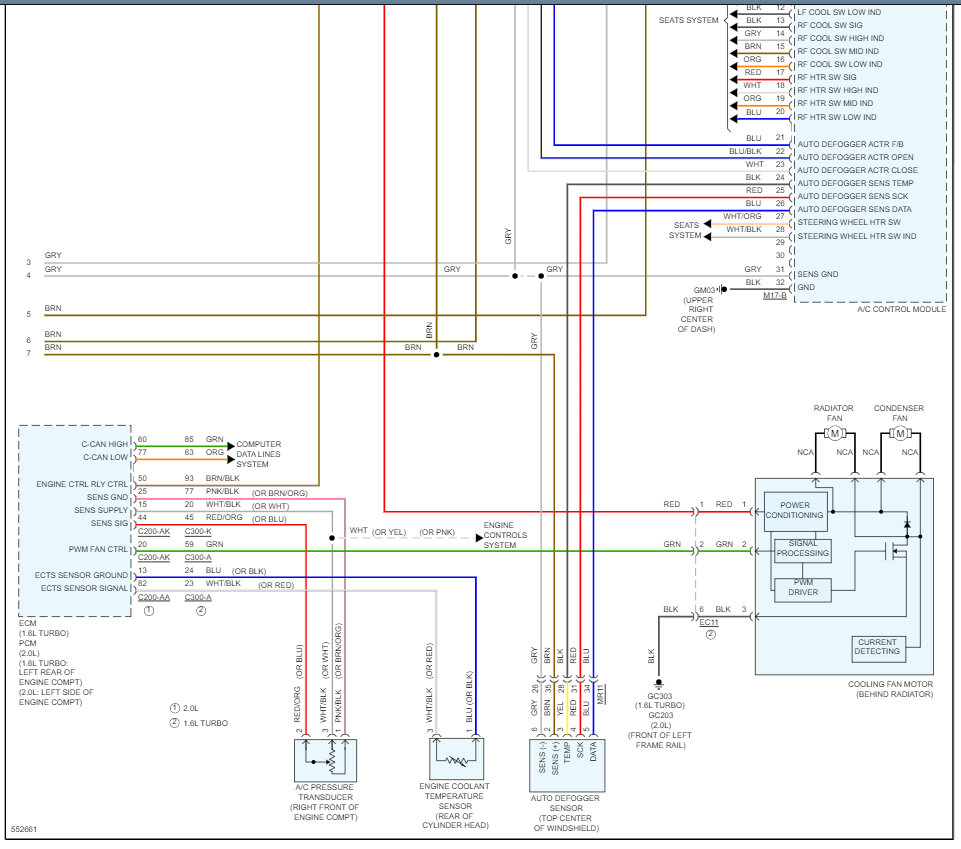Screen dimensions: 961x849
Task: Click the TEMP pin label in defogger sensor
Action: pyautogui.click(x=567, y=752)
